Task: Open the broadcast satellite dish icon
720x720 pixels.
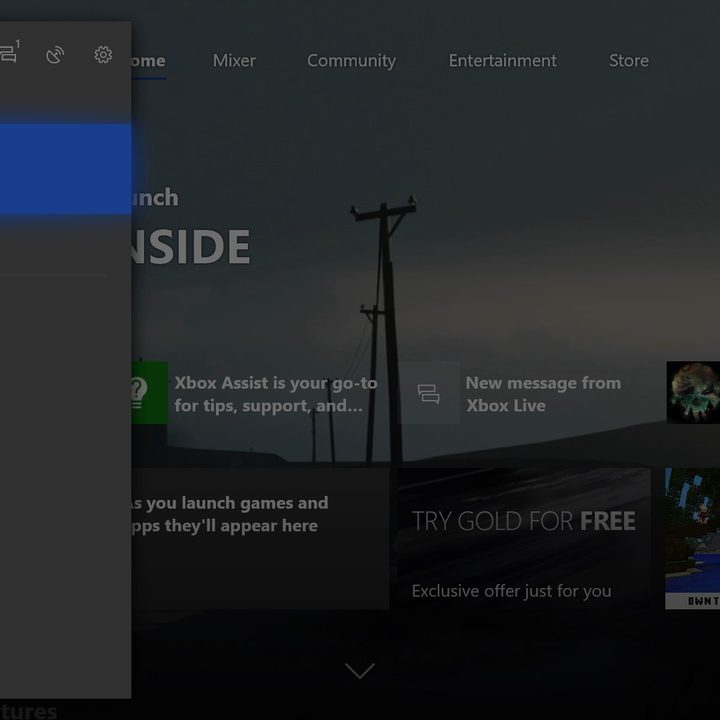Action: pyautogui.click(x=55, y=55)
